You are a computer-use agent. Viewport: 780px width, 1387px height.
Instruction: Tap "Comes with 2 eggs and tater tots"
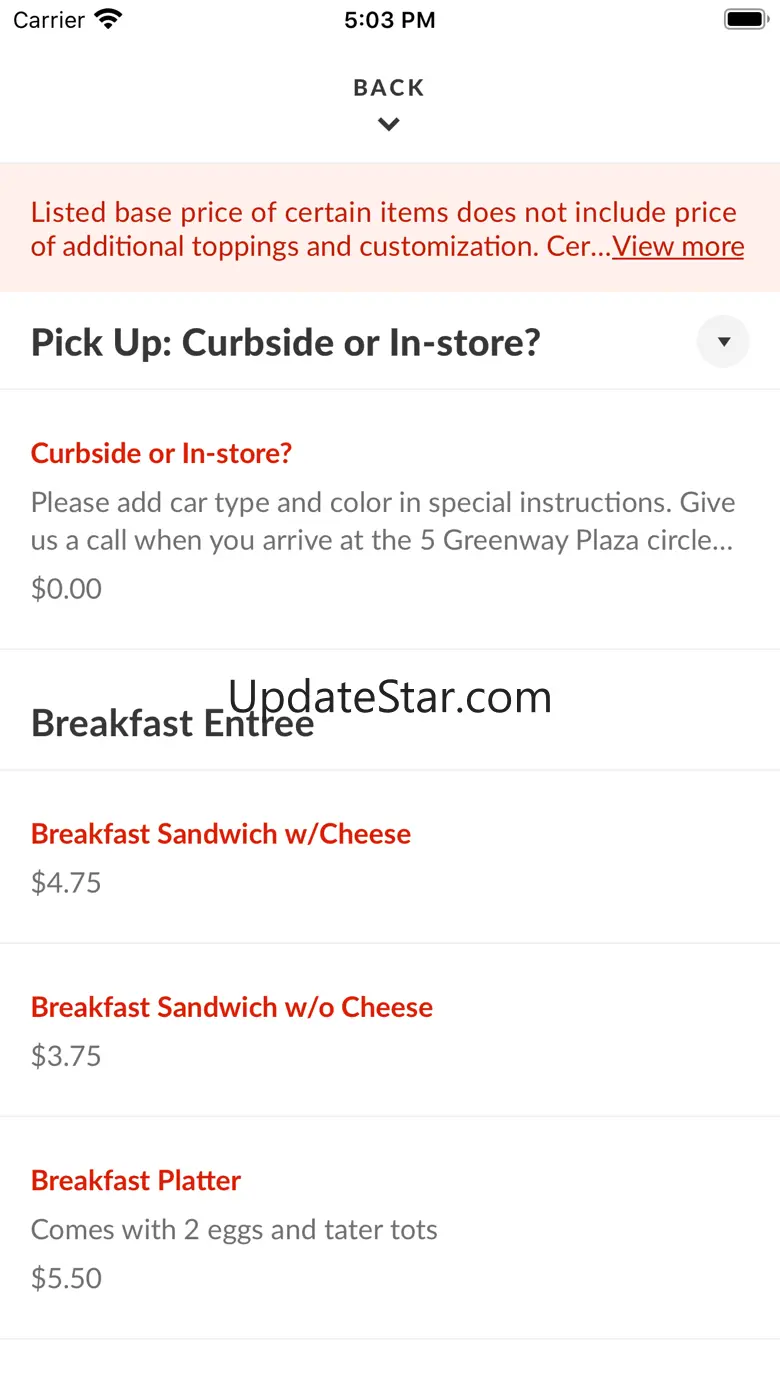coord(234,1229)
